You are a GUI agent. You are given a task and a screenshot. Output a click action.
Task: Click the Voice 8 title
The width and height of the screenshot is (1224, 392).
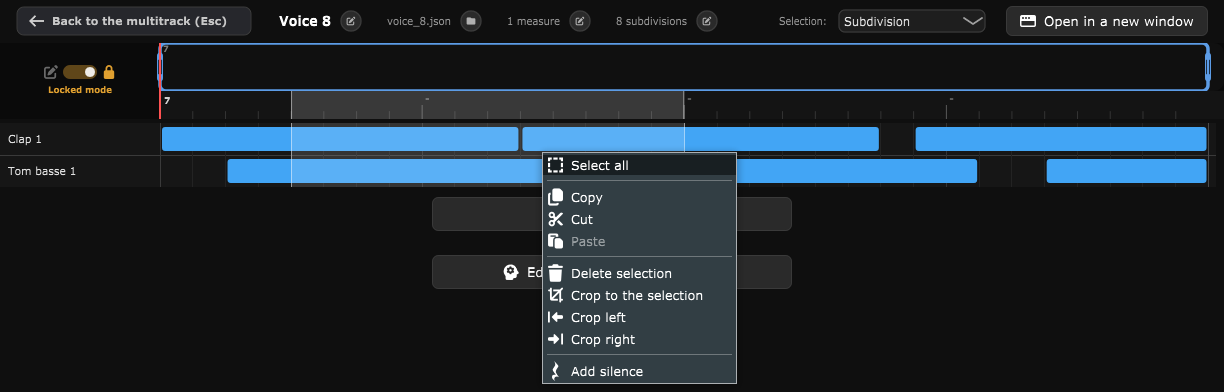305,21
